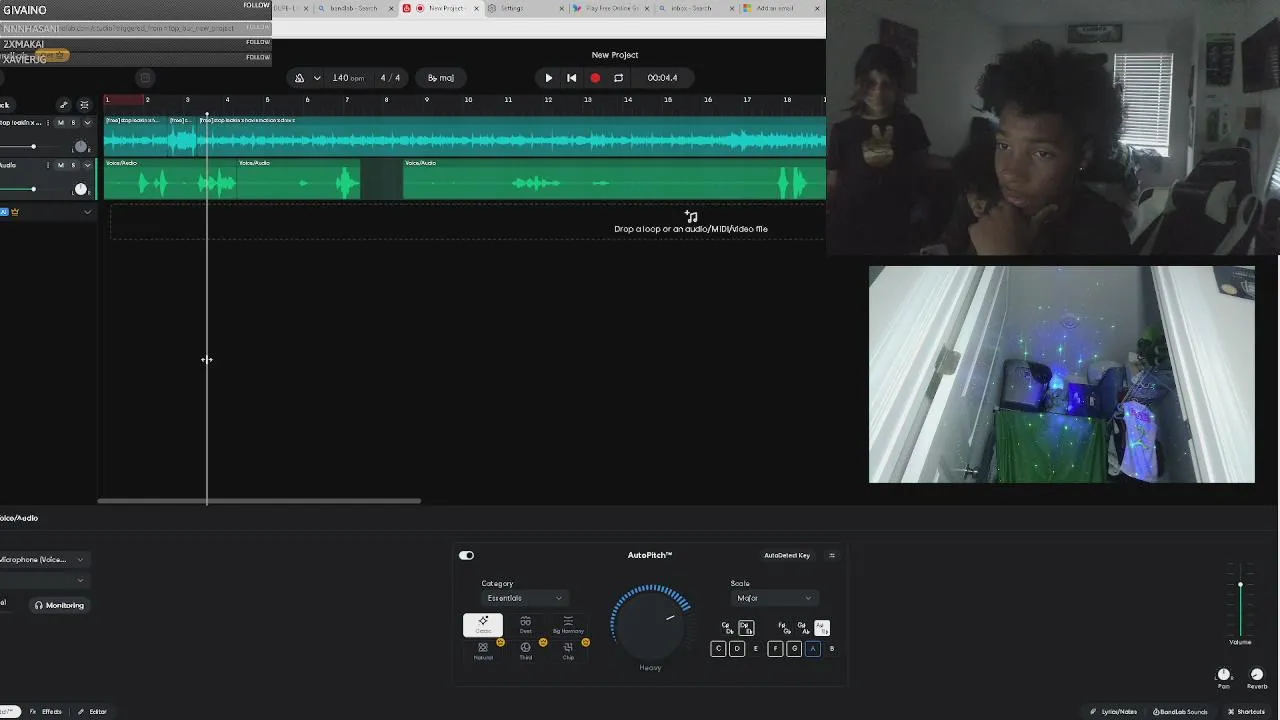Viewport: 1280px width, 720px height.
Task: Open the Shortcuts panel
Action: click(1246, 711)
